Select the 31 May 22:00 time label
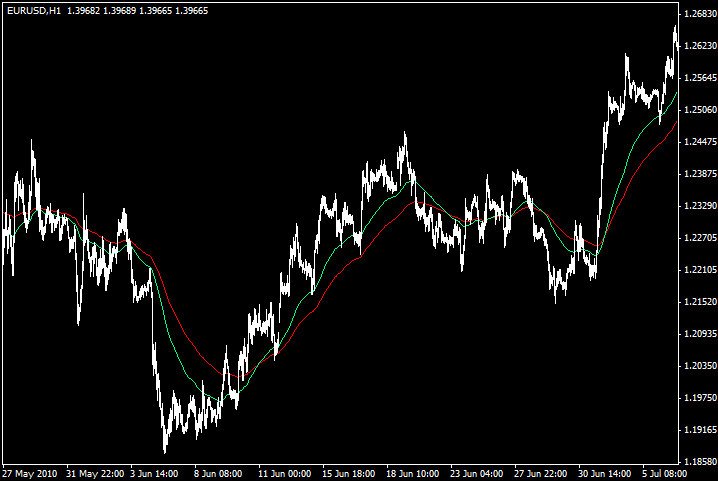This screenshot has width=718, height=481. (94, 472)
